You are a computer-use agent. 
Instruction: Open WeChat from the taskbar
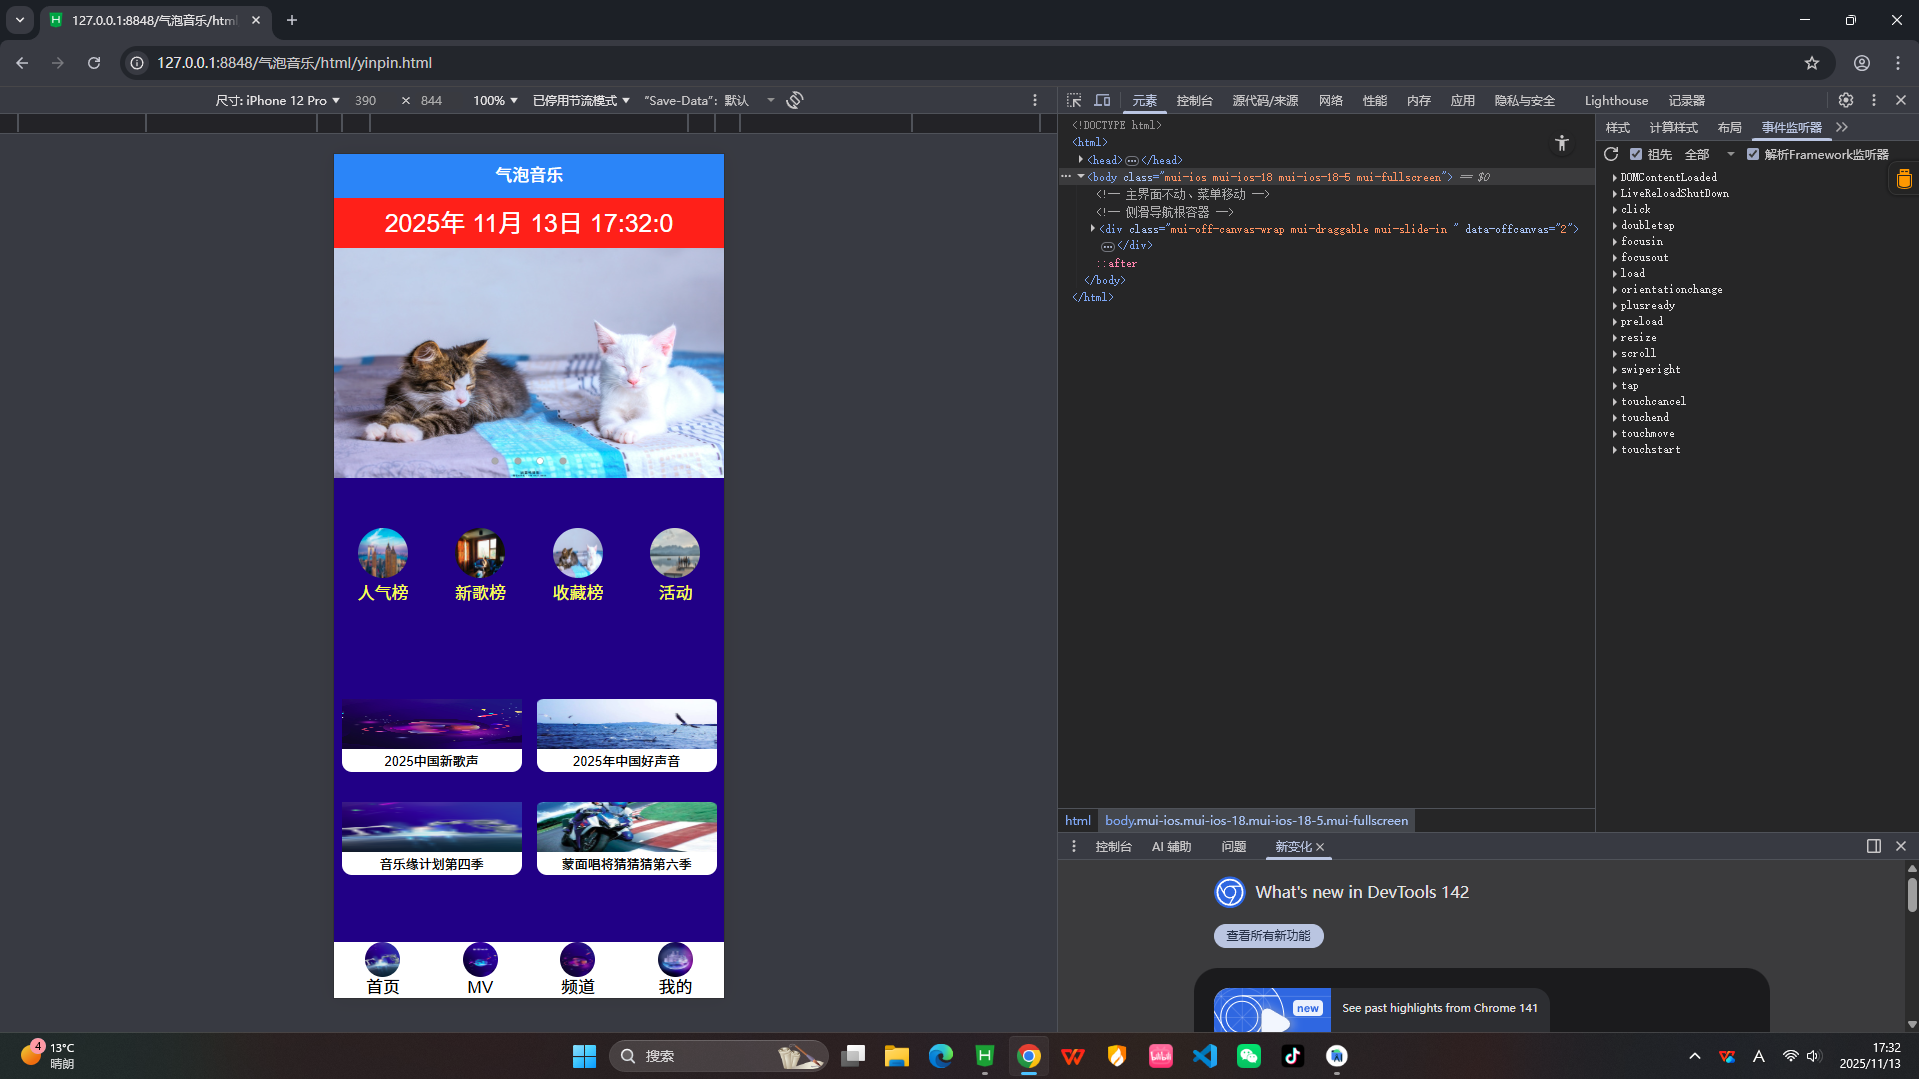coord(1248,1056)
